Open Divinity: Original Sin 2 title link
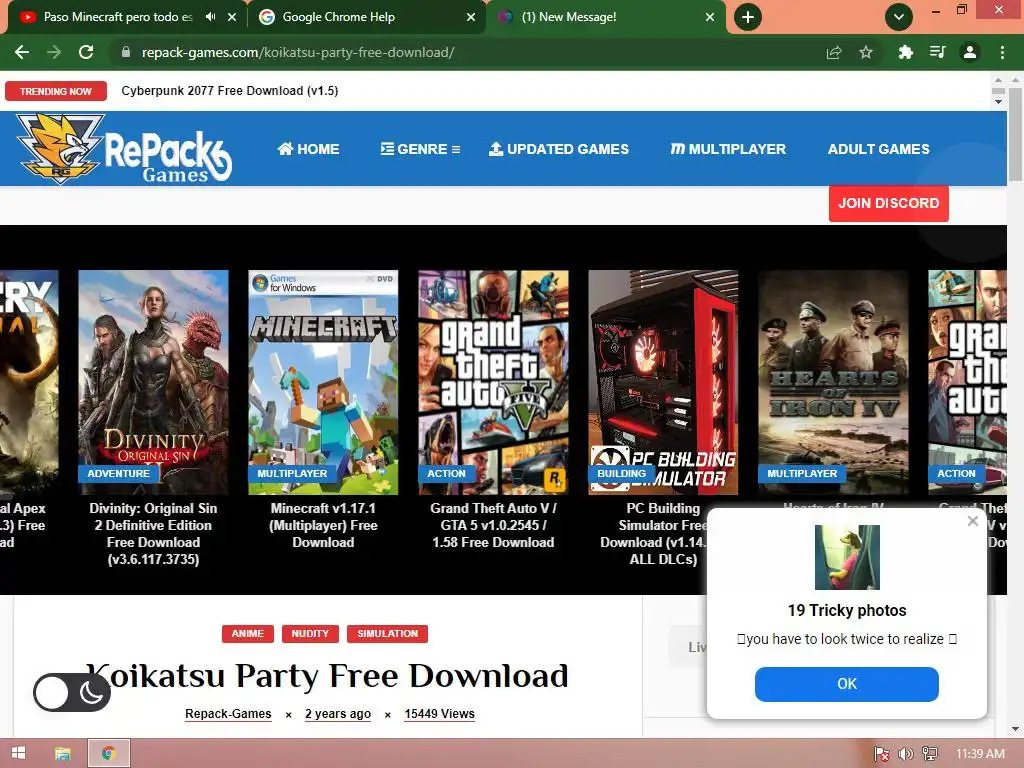The width and height of the screenshot is (1024, 768). point(153,534)
